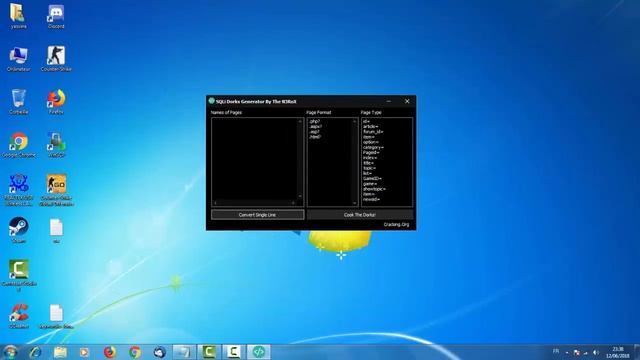Viewport: 640px width, 360px height.
Task: Open the Cracking.Org link in generator
Action: point(396,224)
